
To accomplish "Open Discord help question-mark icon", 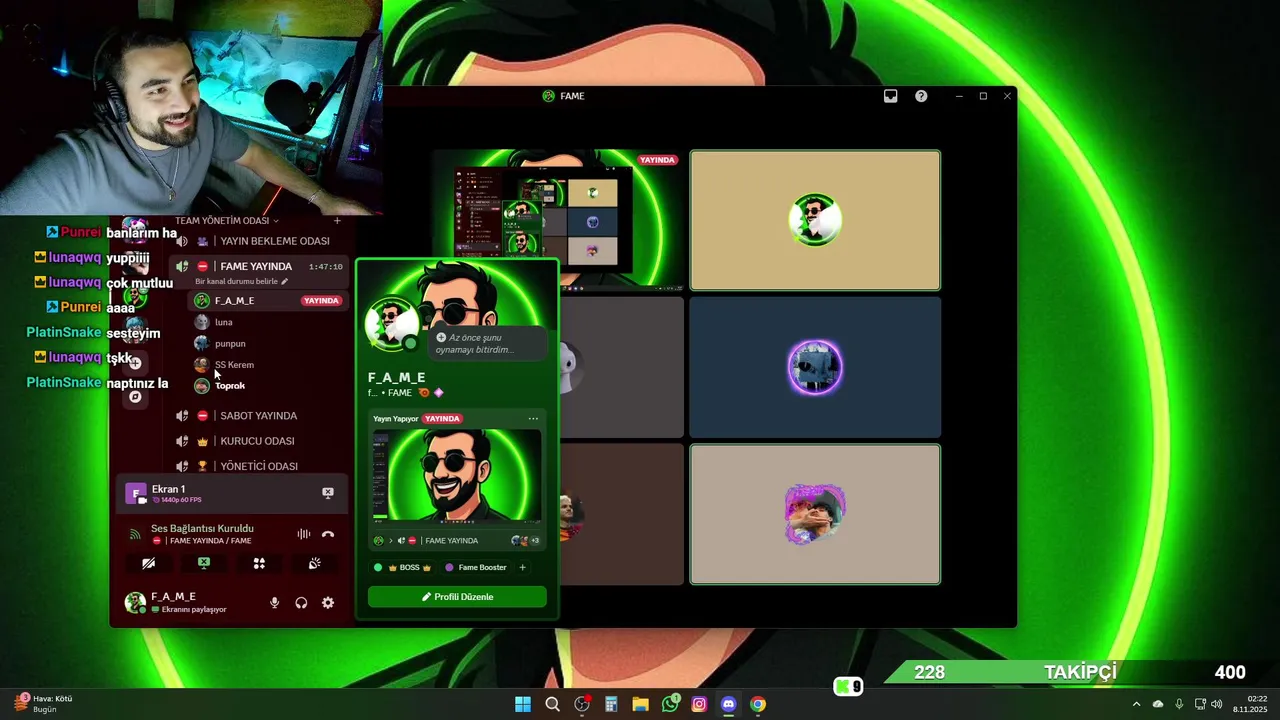I will 921,96.
